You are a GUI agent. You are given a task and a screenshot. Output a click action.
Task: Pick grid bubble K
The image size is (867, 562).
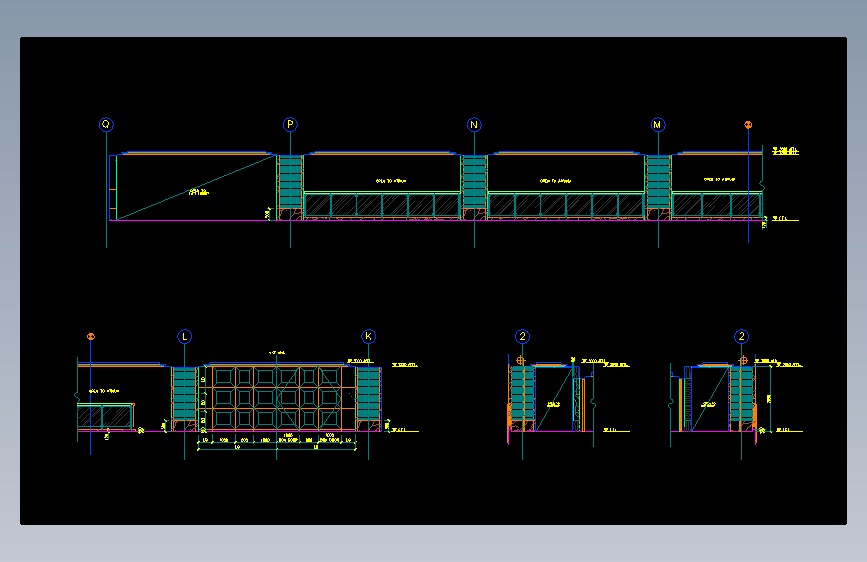[368, 336]
